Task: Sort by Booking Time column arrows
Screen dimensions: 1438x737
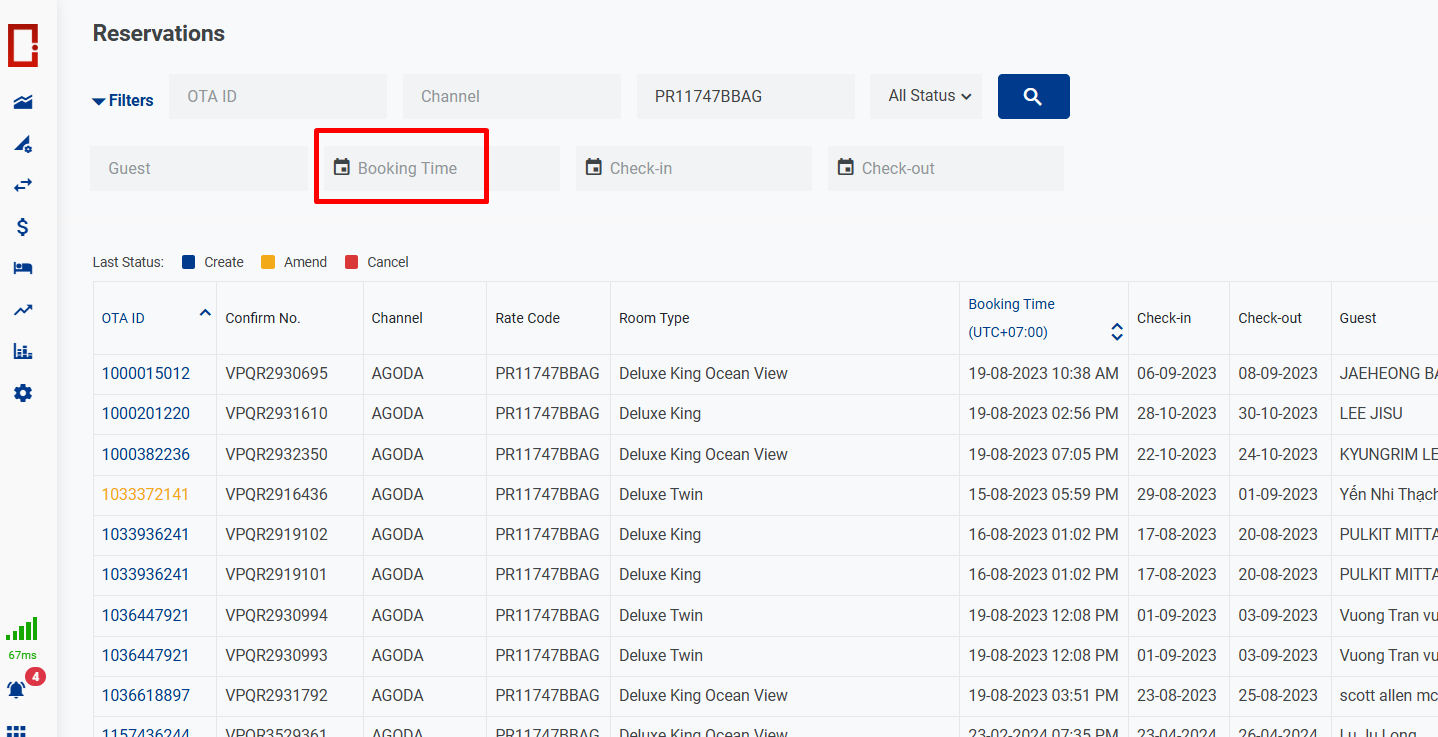Action: click(1117, 332)
